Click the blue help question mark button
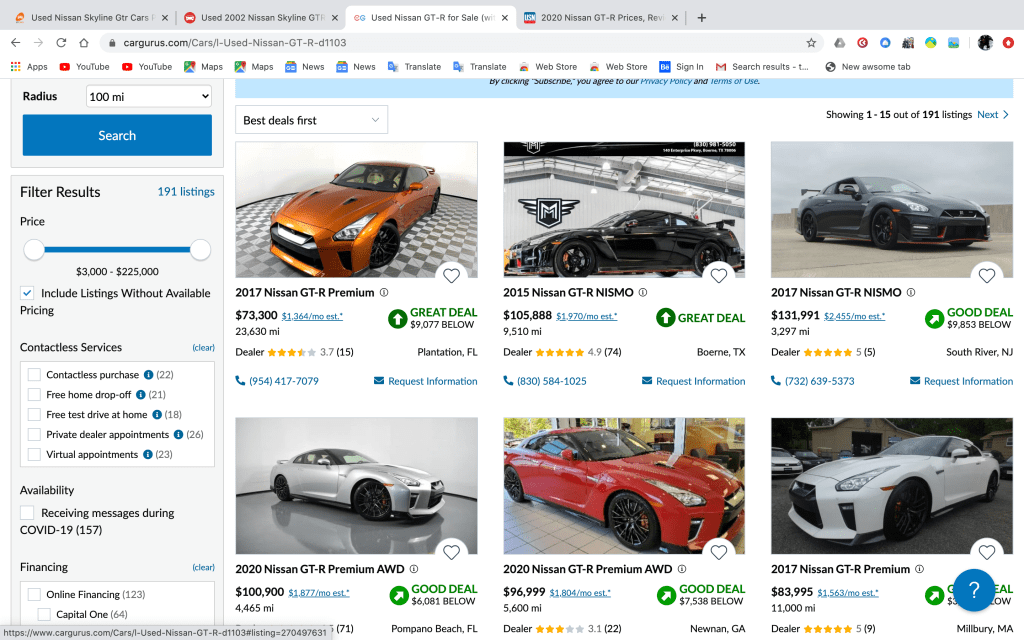This screenshot has width=1024, height=640. pyautogui.click(x=973, y=590)
